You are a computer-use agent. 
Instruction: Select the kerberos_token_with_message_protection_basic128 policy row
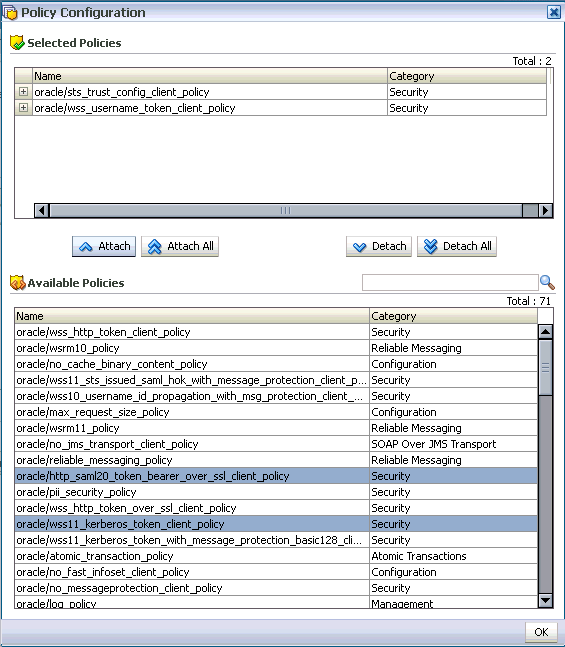276,540
